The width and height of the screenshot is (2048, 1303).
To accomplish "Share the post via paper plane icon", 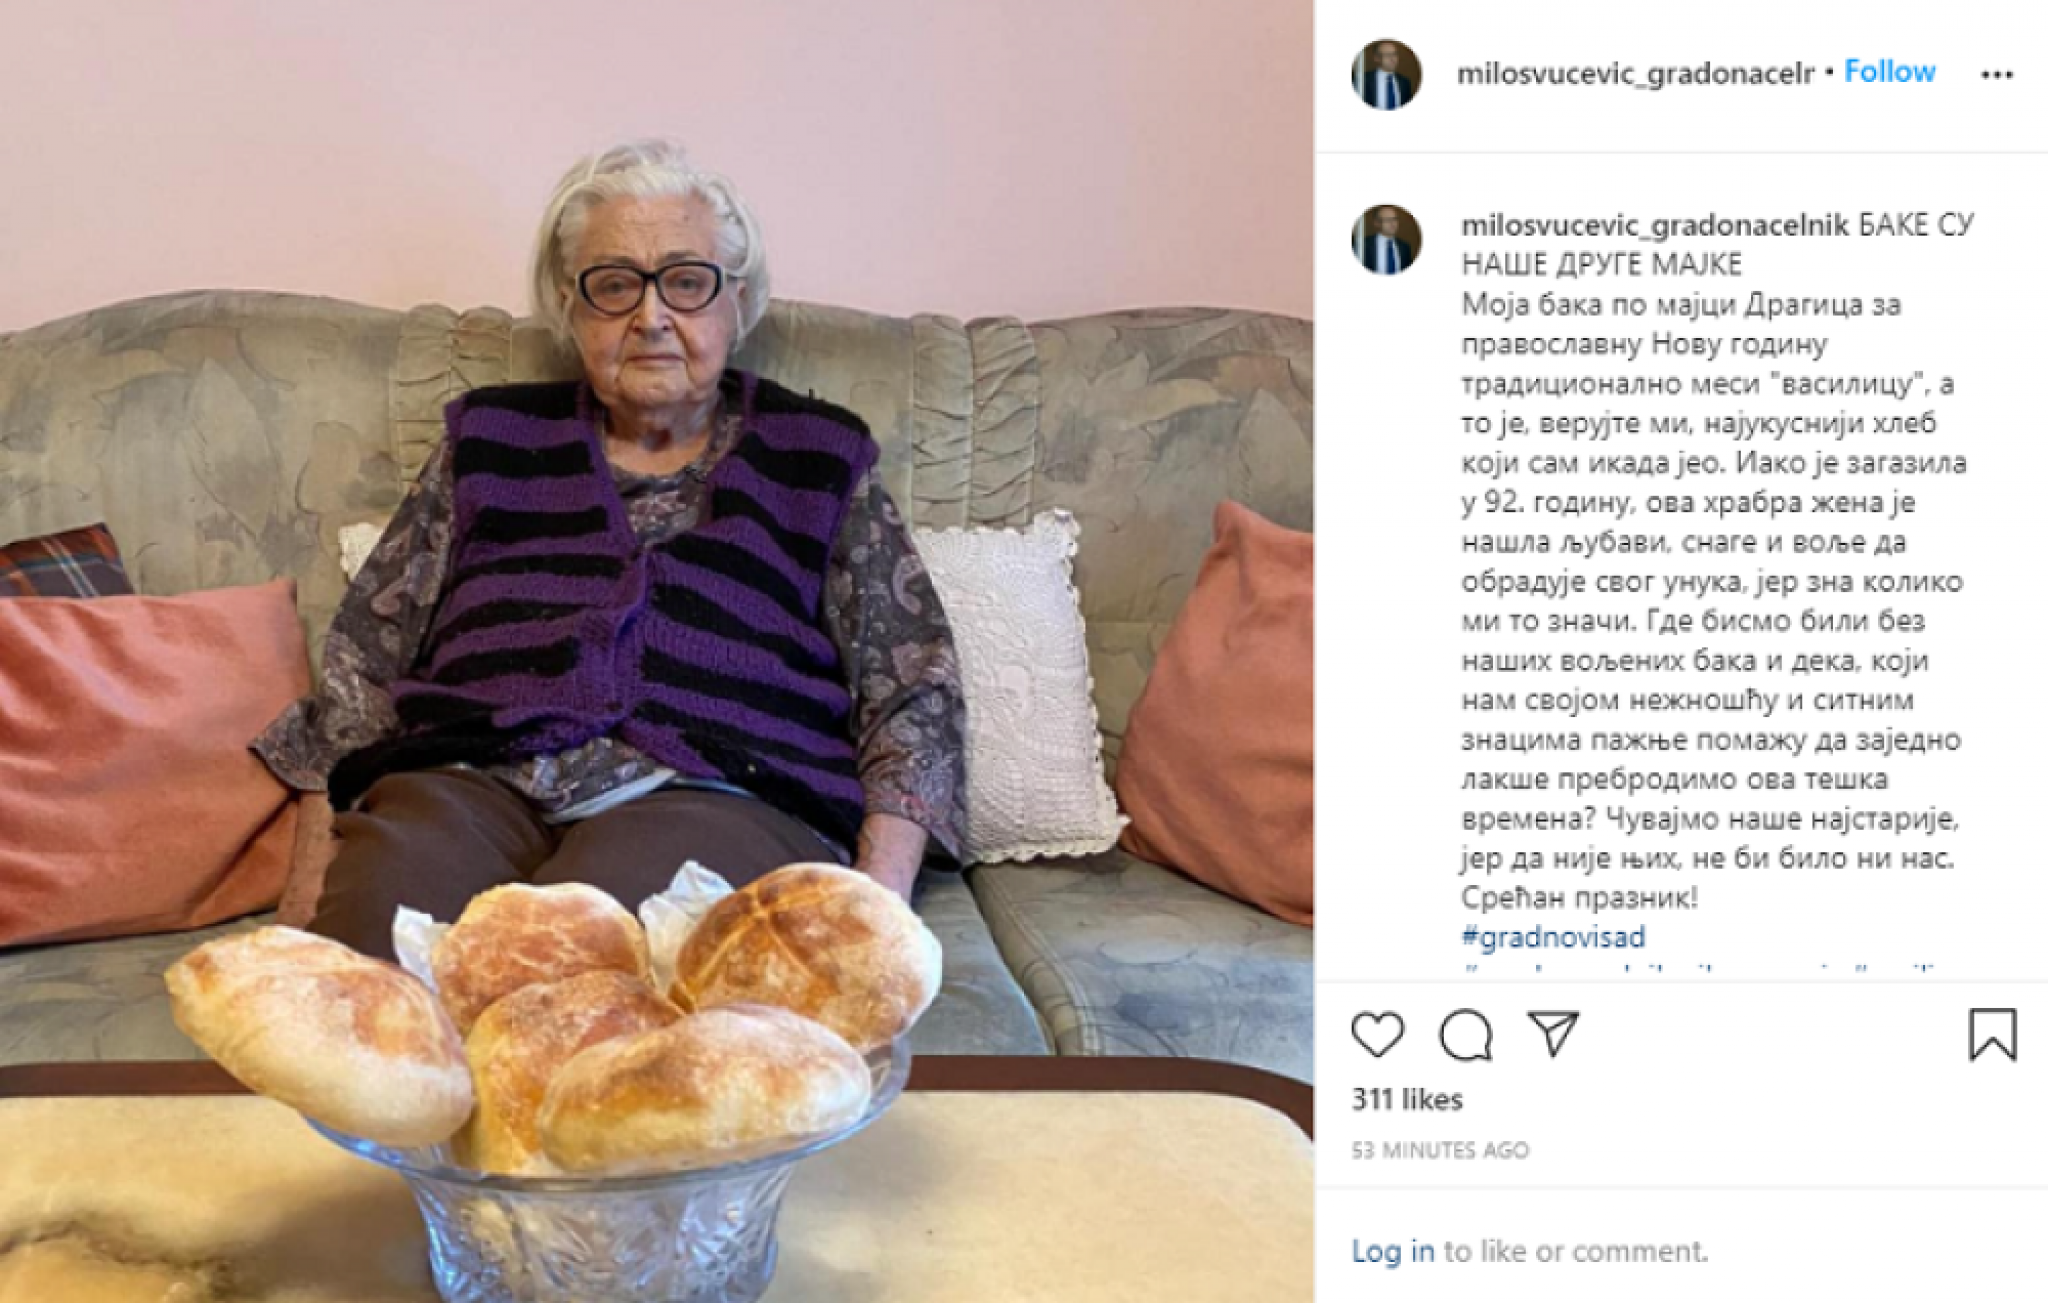I will tap(1553, 1033).
